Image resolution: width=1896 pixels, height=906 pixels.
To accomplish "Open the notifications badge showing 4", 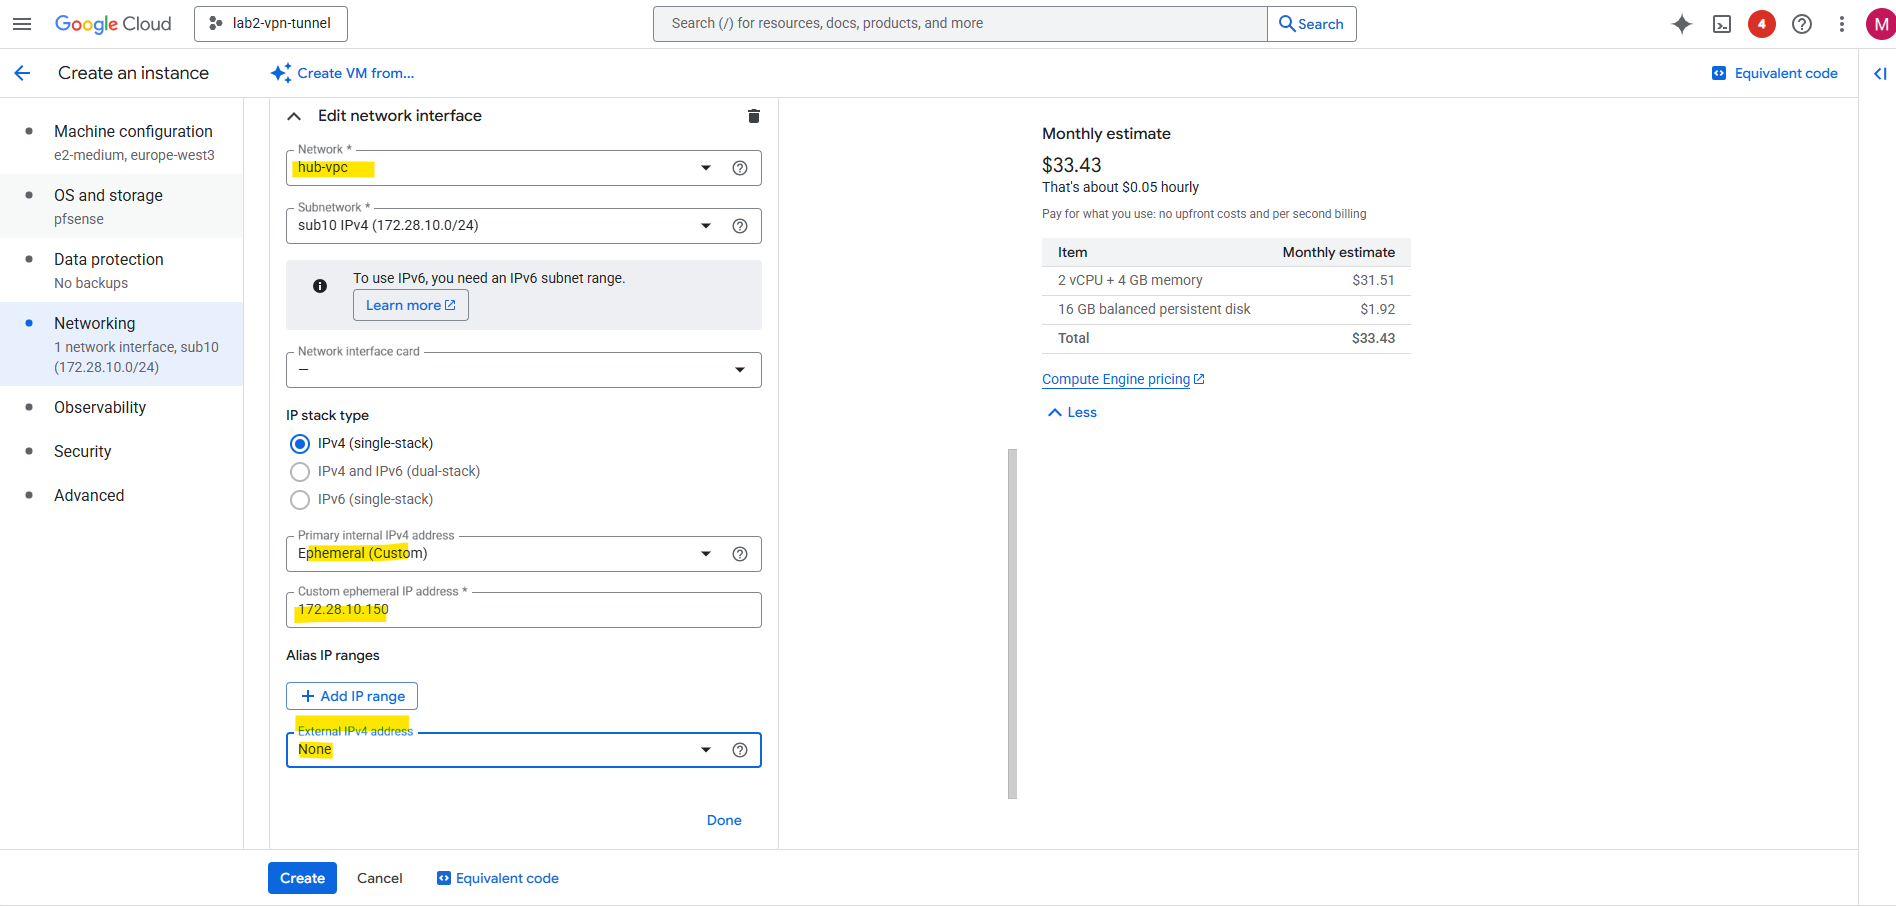I will (x=1762, y=24).
